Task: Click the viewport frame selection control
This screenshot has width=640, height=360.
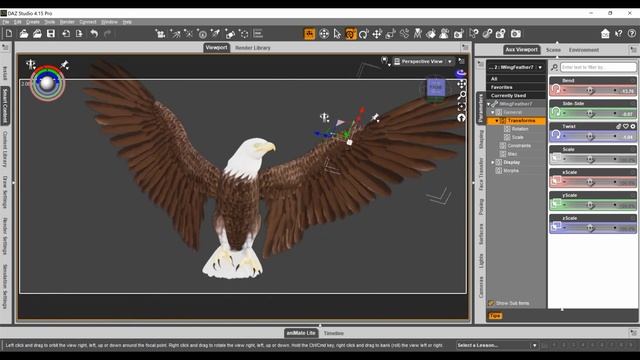Action: (x=462, y=107)
